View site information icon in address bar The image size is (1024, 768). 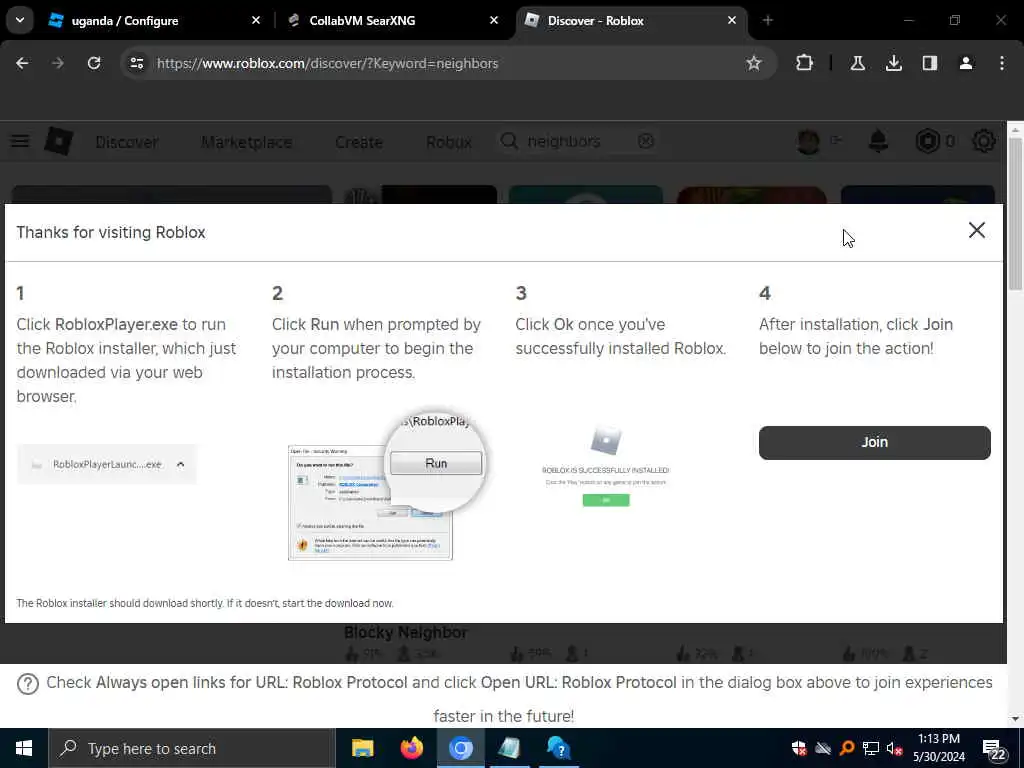pyautogui.click(x=136, y=63)
